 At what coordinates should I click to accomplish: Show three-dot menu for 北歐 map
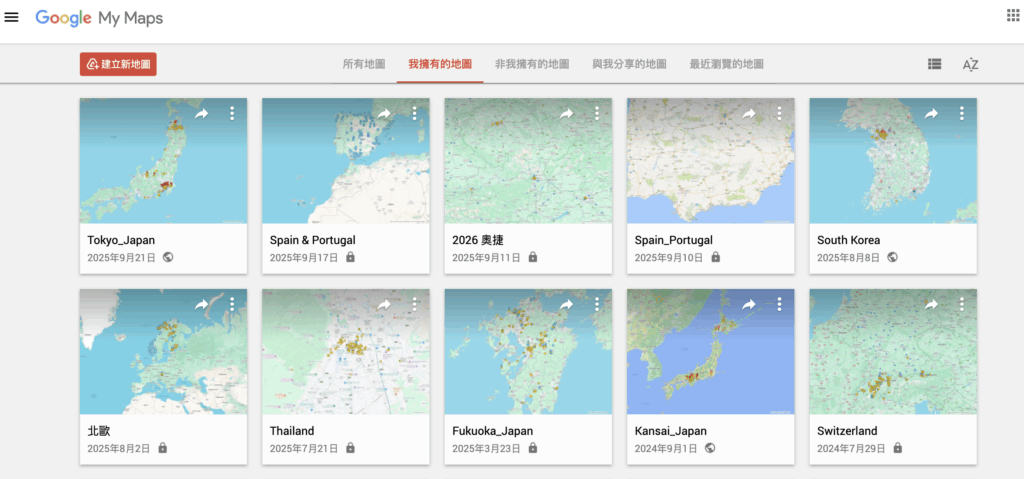coord(232,305)
